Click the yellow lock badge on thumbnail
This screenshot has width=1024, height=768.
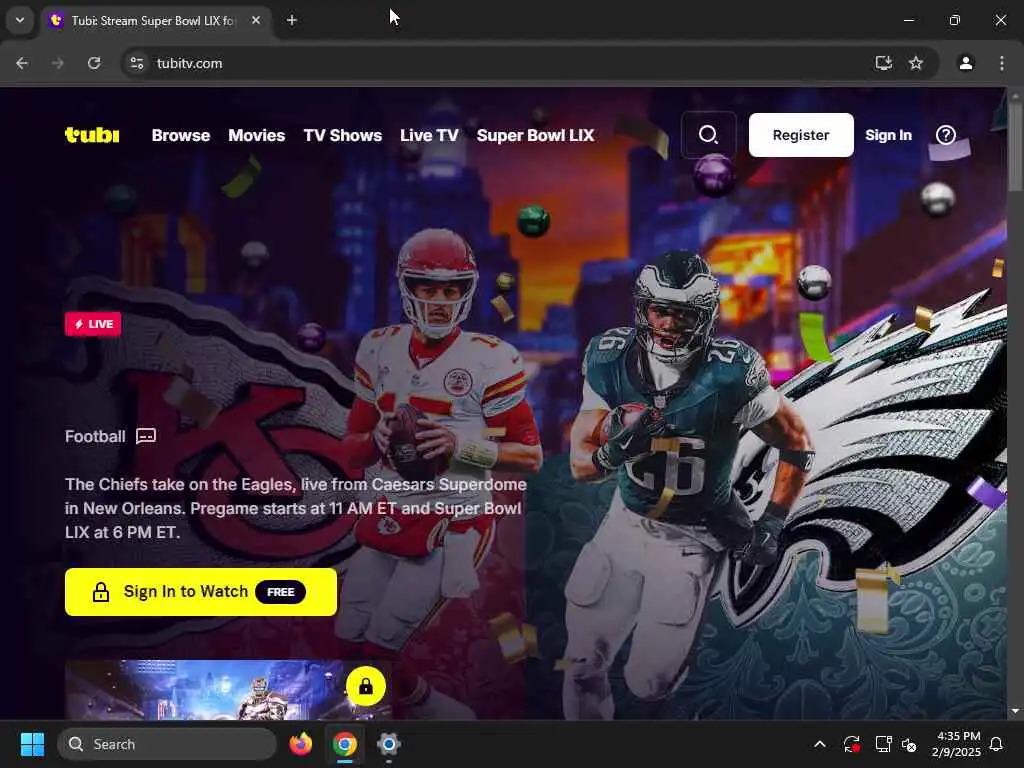[366, 686]
